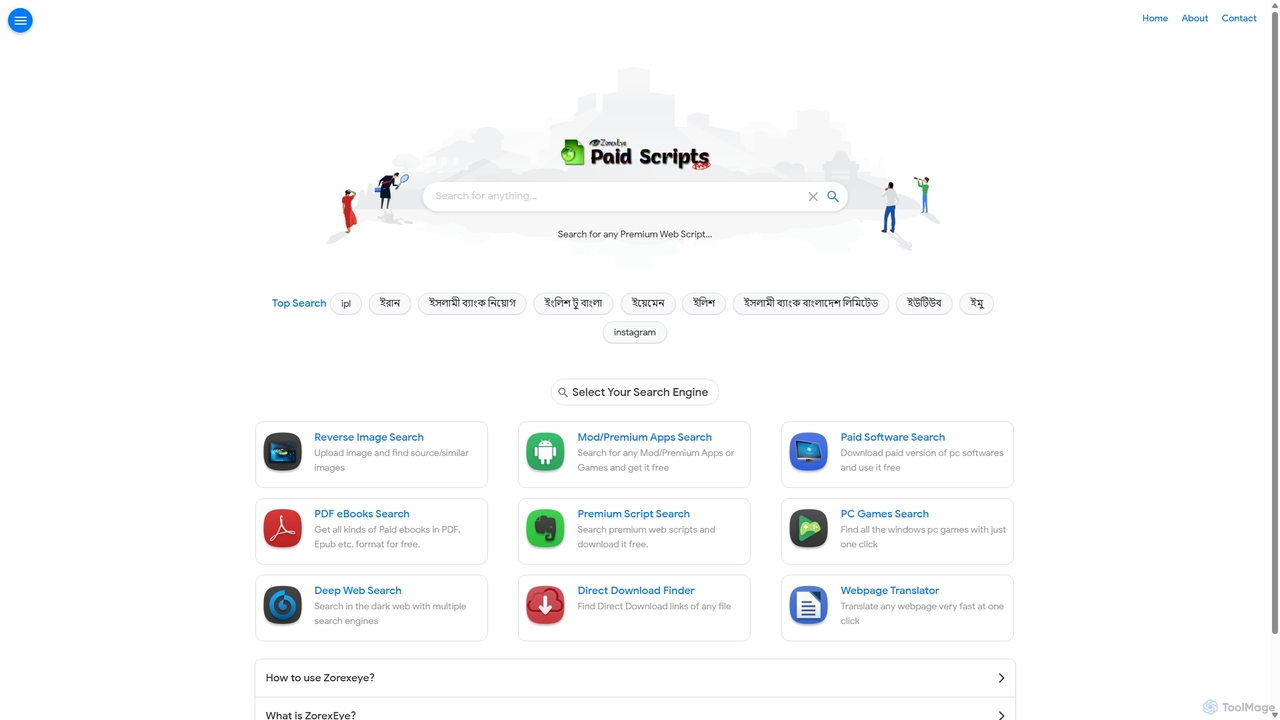
Task: Select the 'ipl' top search chip
Action: (346, 303)
